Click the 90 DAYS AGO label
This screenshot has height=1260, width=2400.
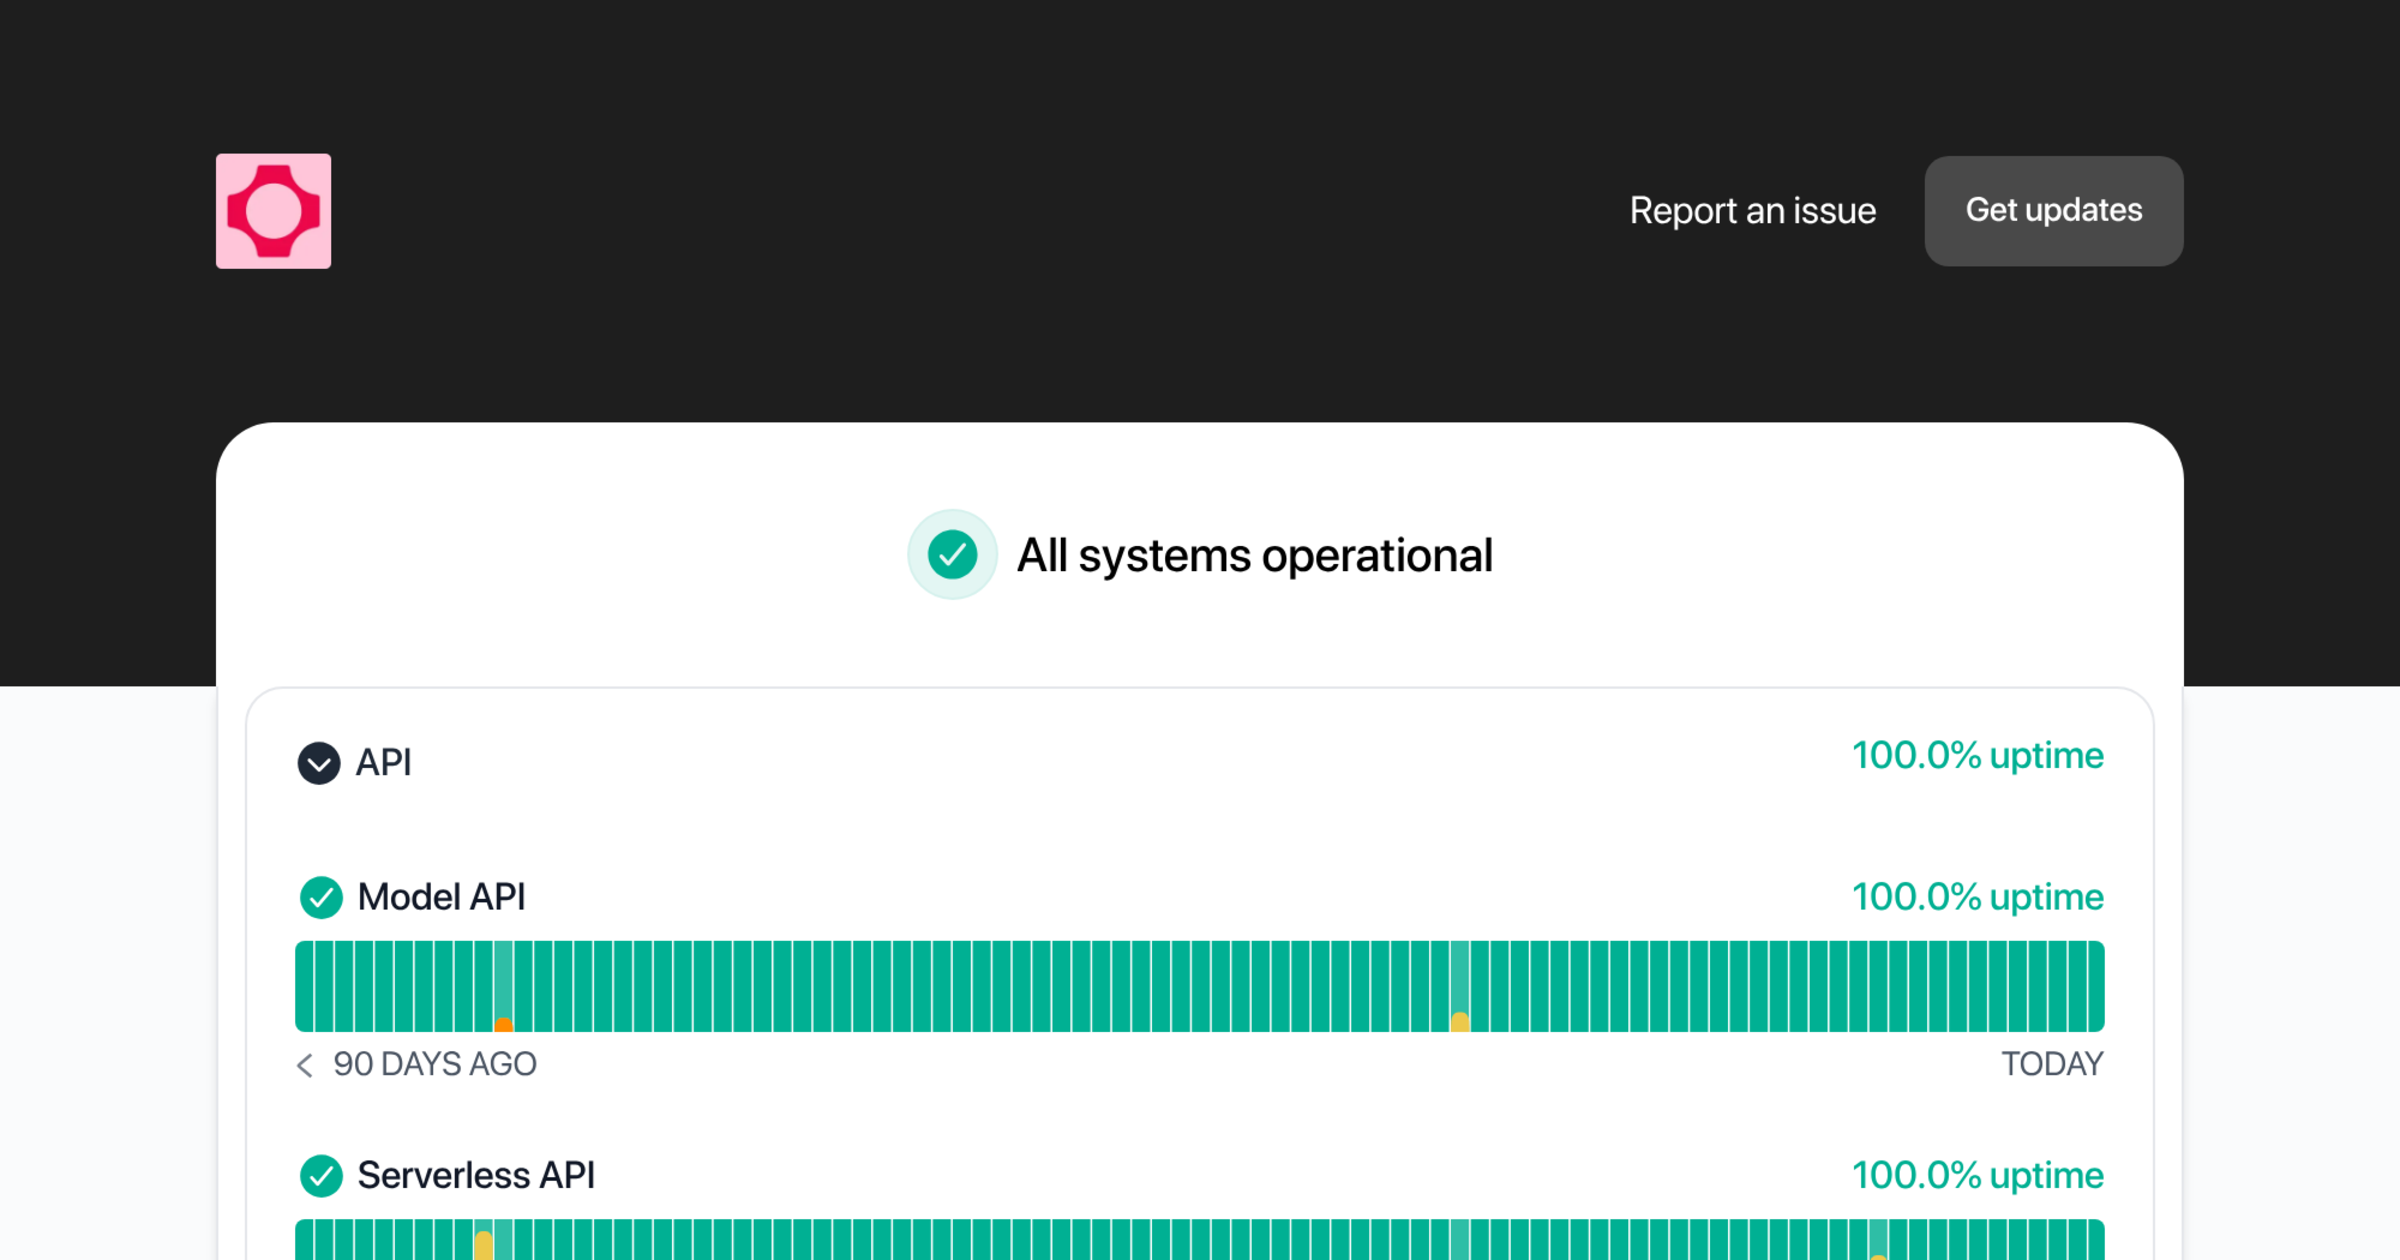[435, 1064]
